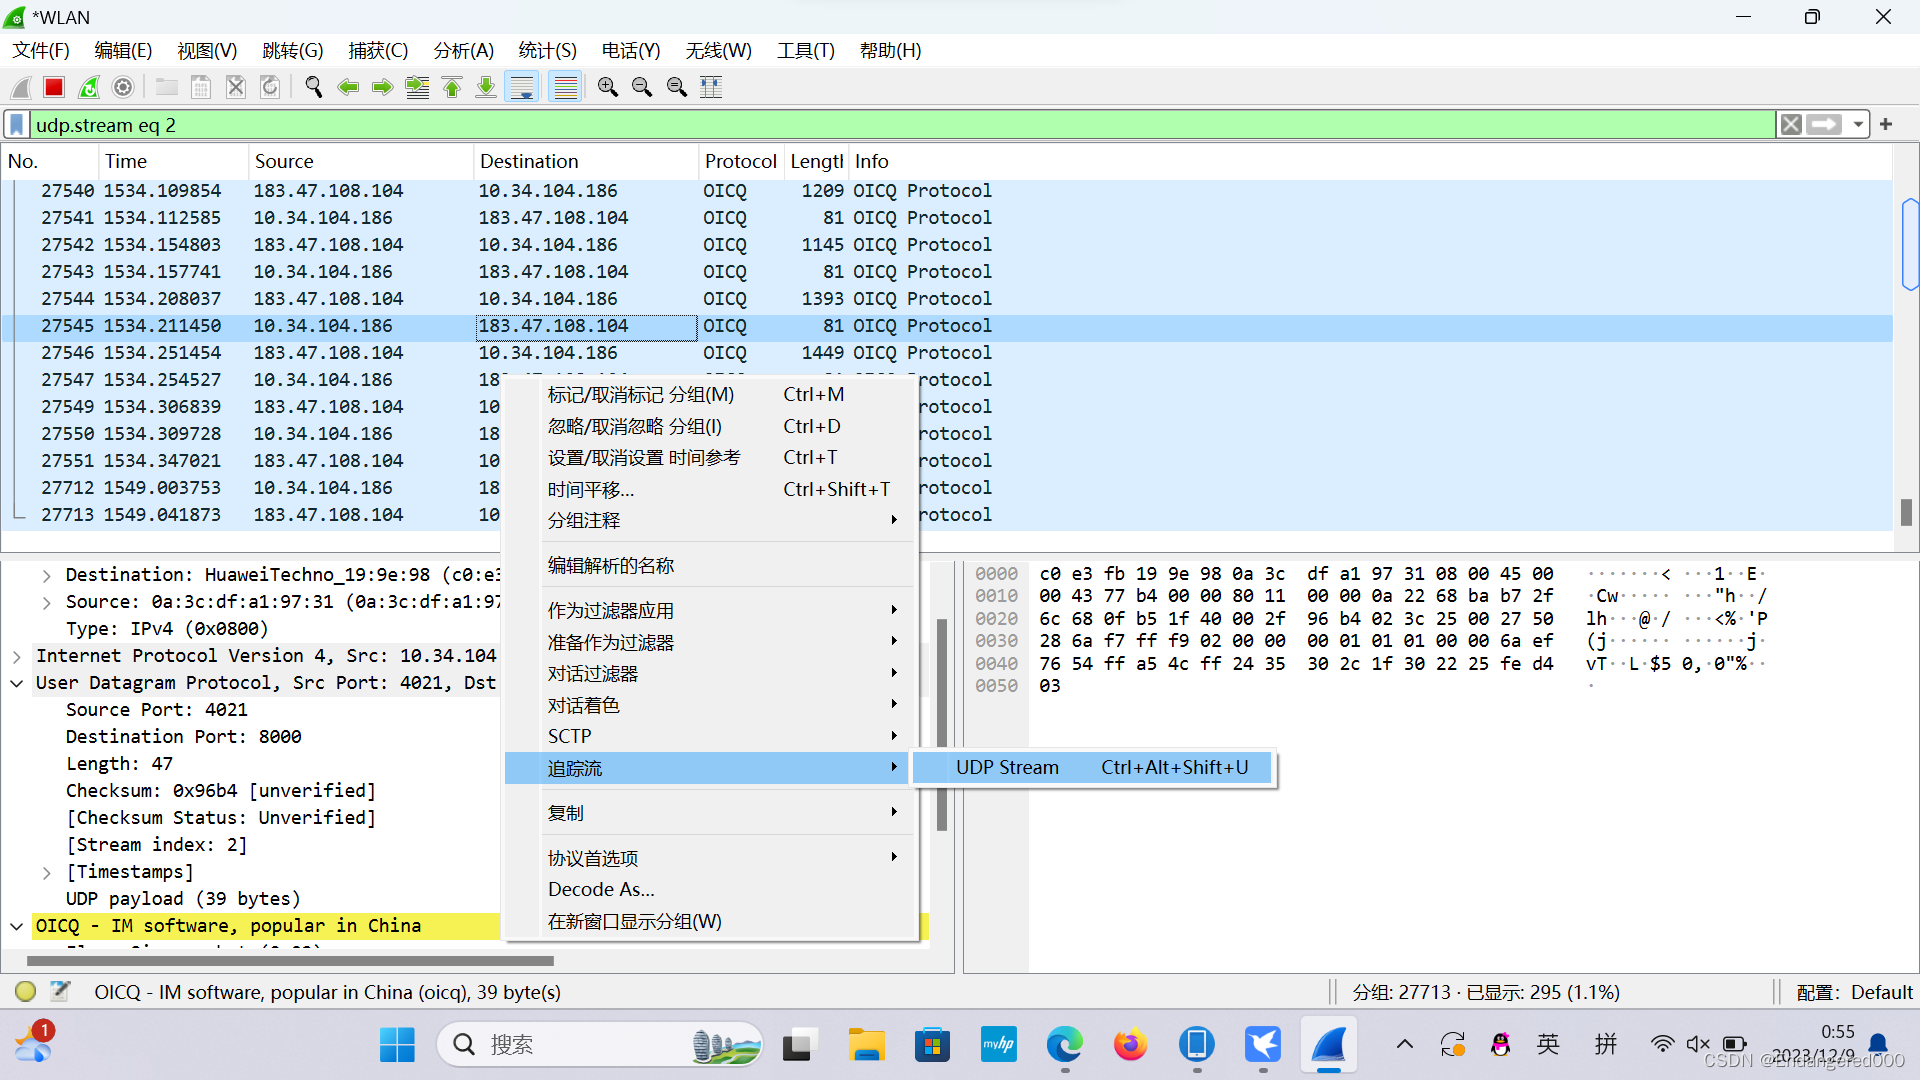Click the expert info status circle
Screen dimensions: 1920x1080
(x=26, y=991)
